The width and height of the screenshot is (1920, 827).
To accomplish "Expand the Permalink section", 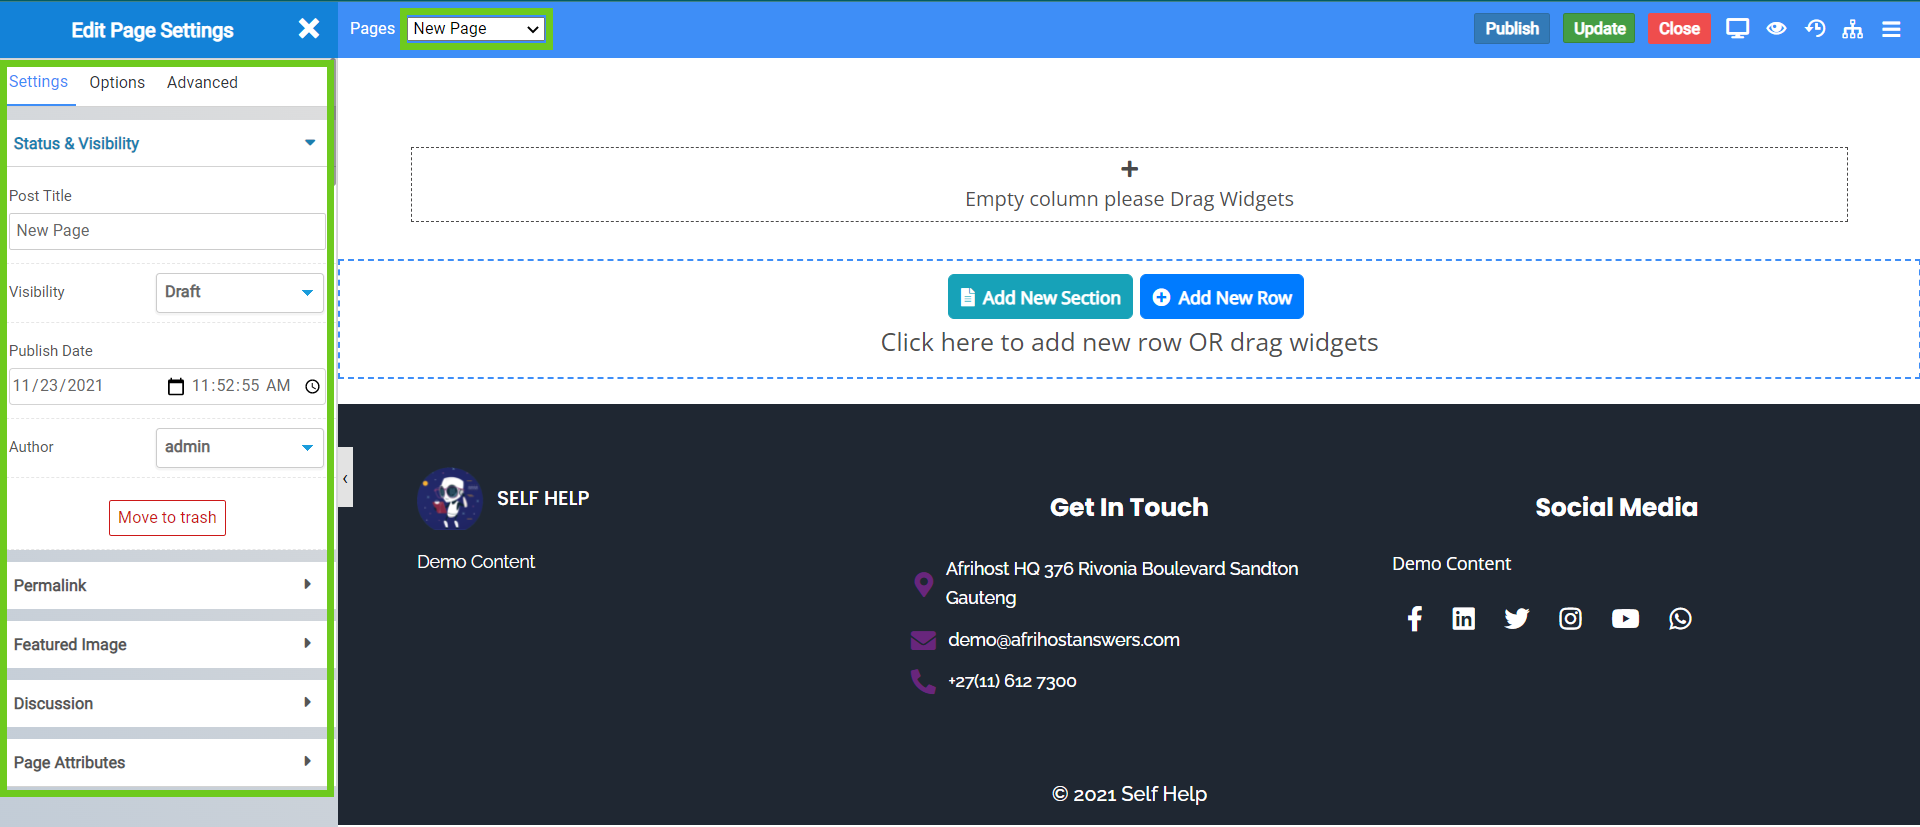I will (165, 585).
